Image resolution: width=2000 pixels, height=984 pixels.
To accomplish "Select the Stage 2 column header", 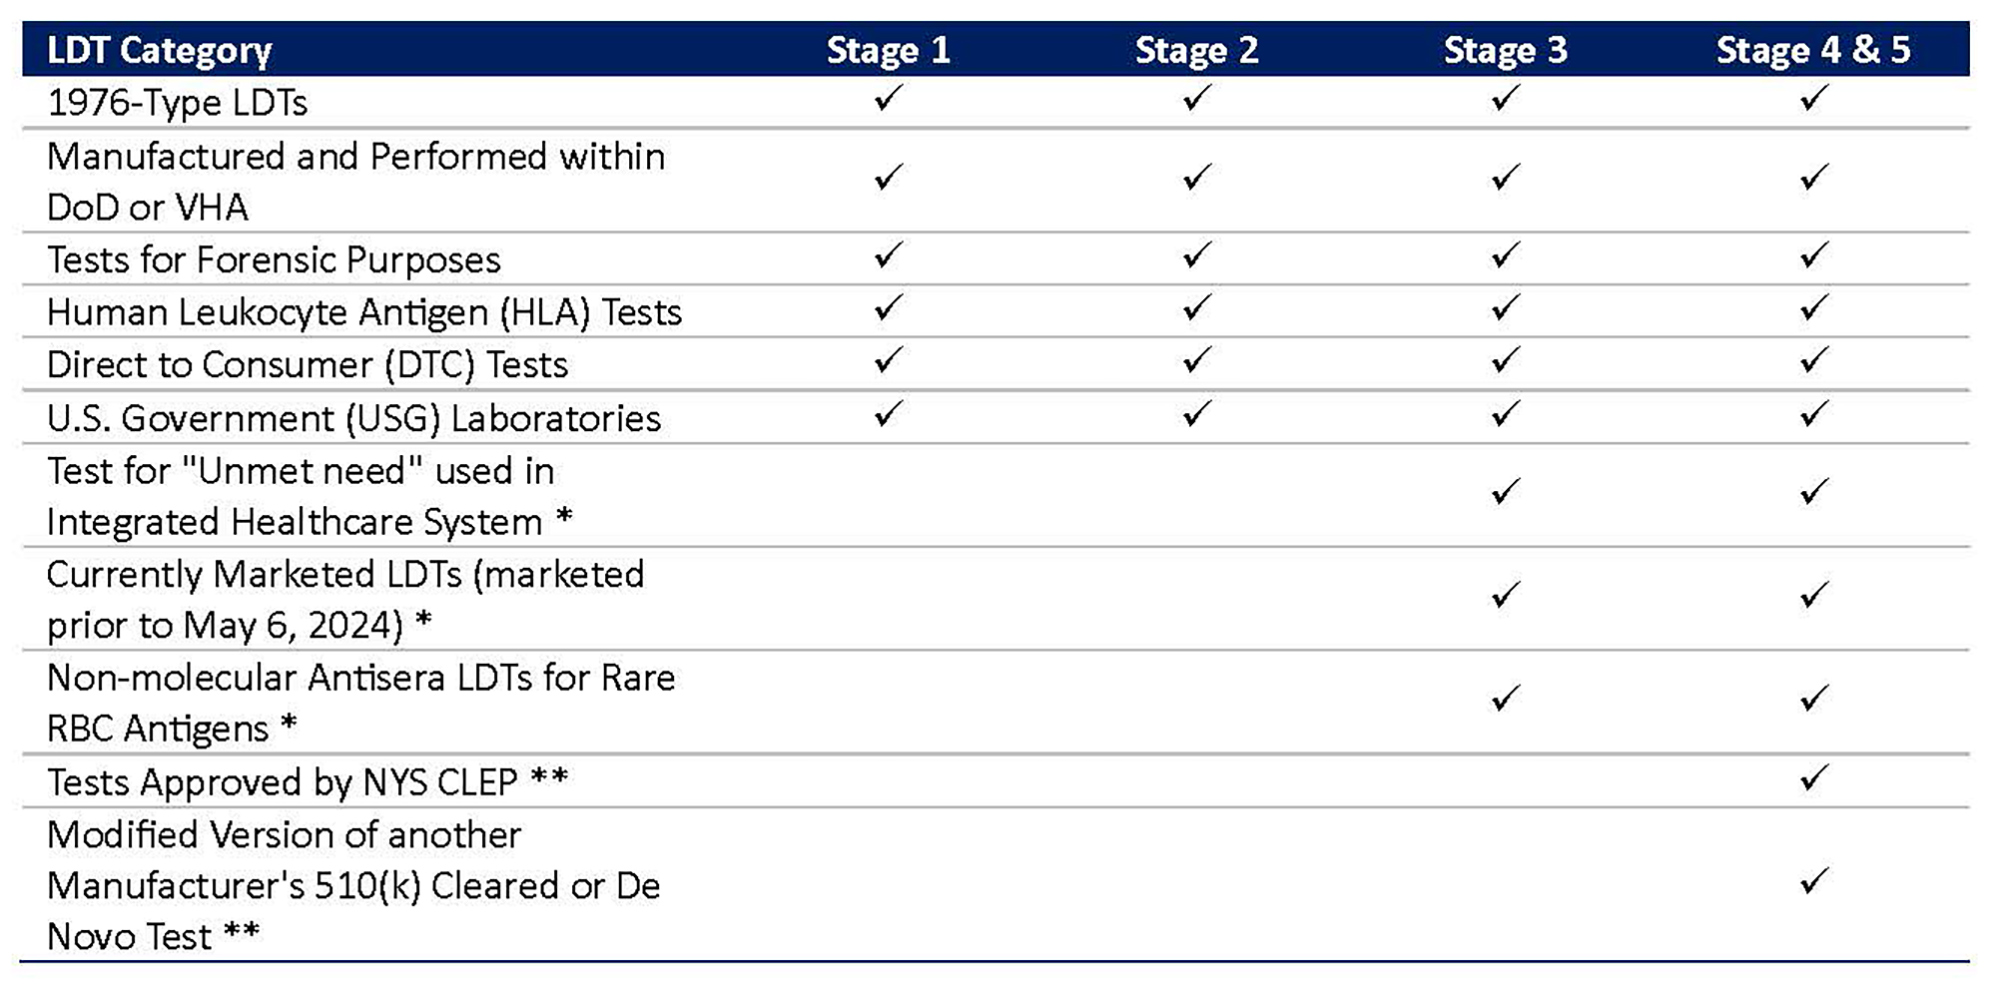I will click(1196, 50).
